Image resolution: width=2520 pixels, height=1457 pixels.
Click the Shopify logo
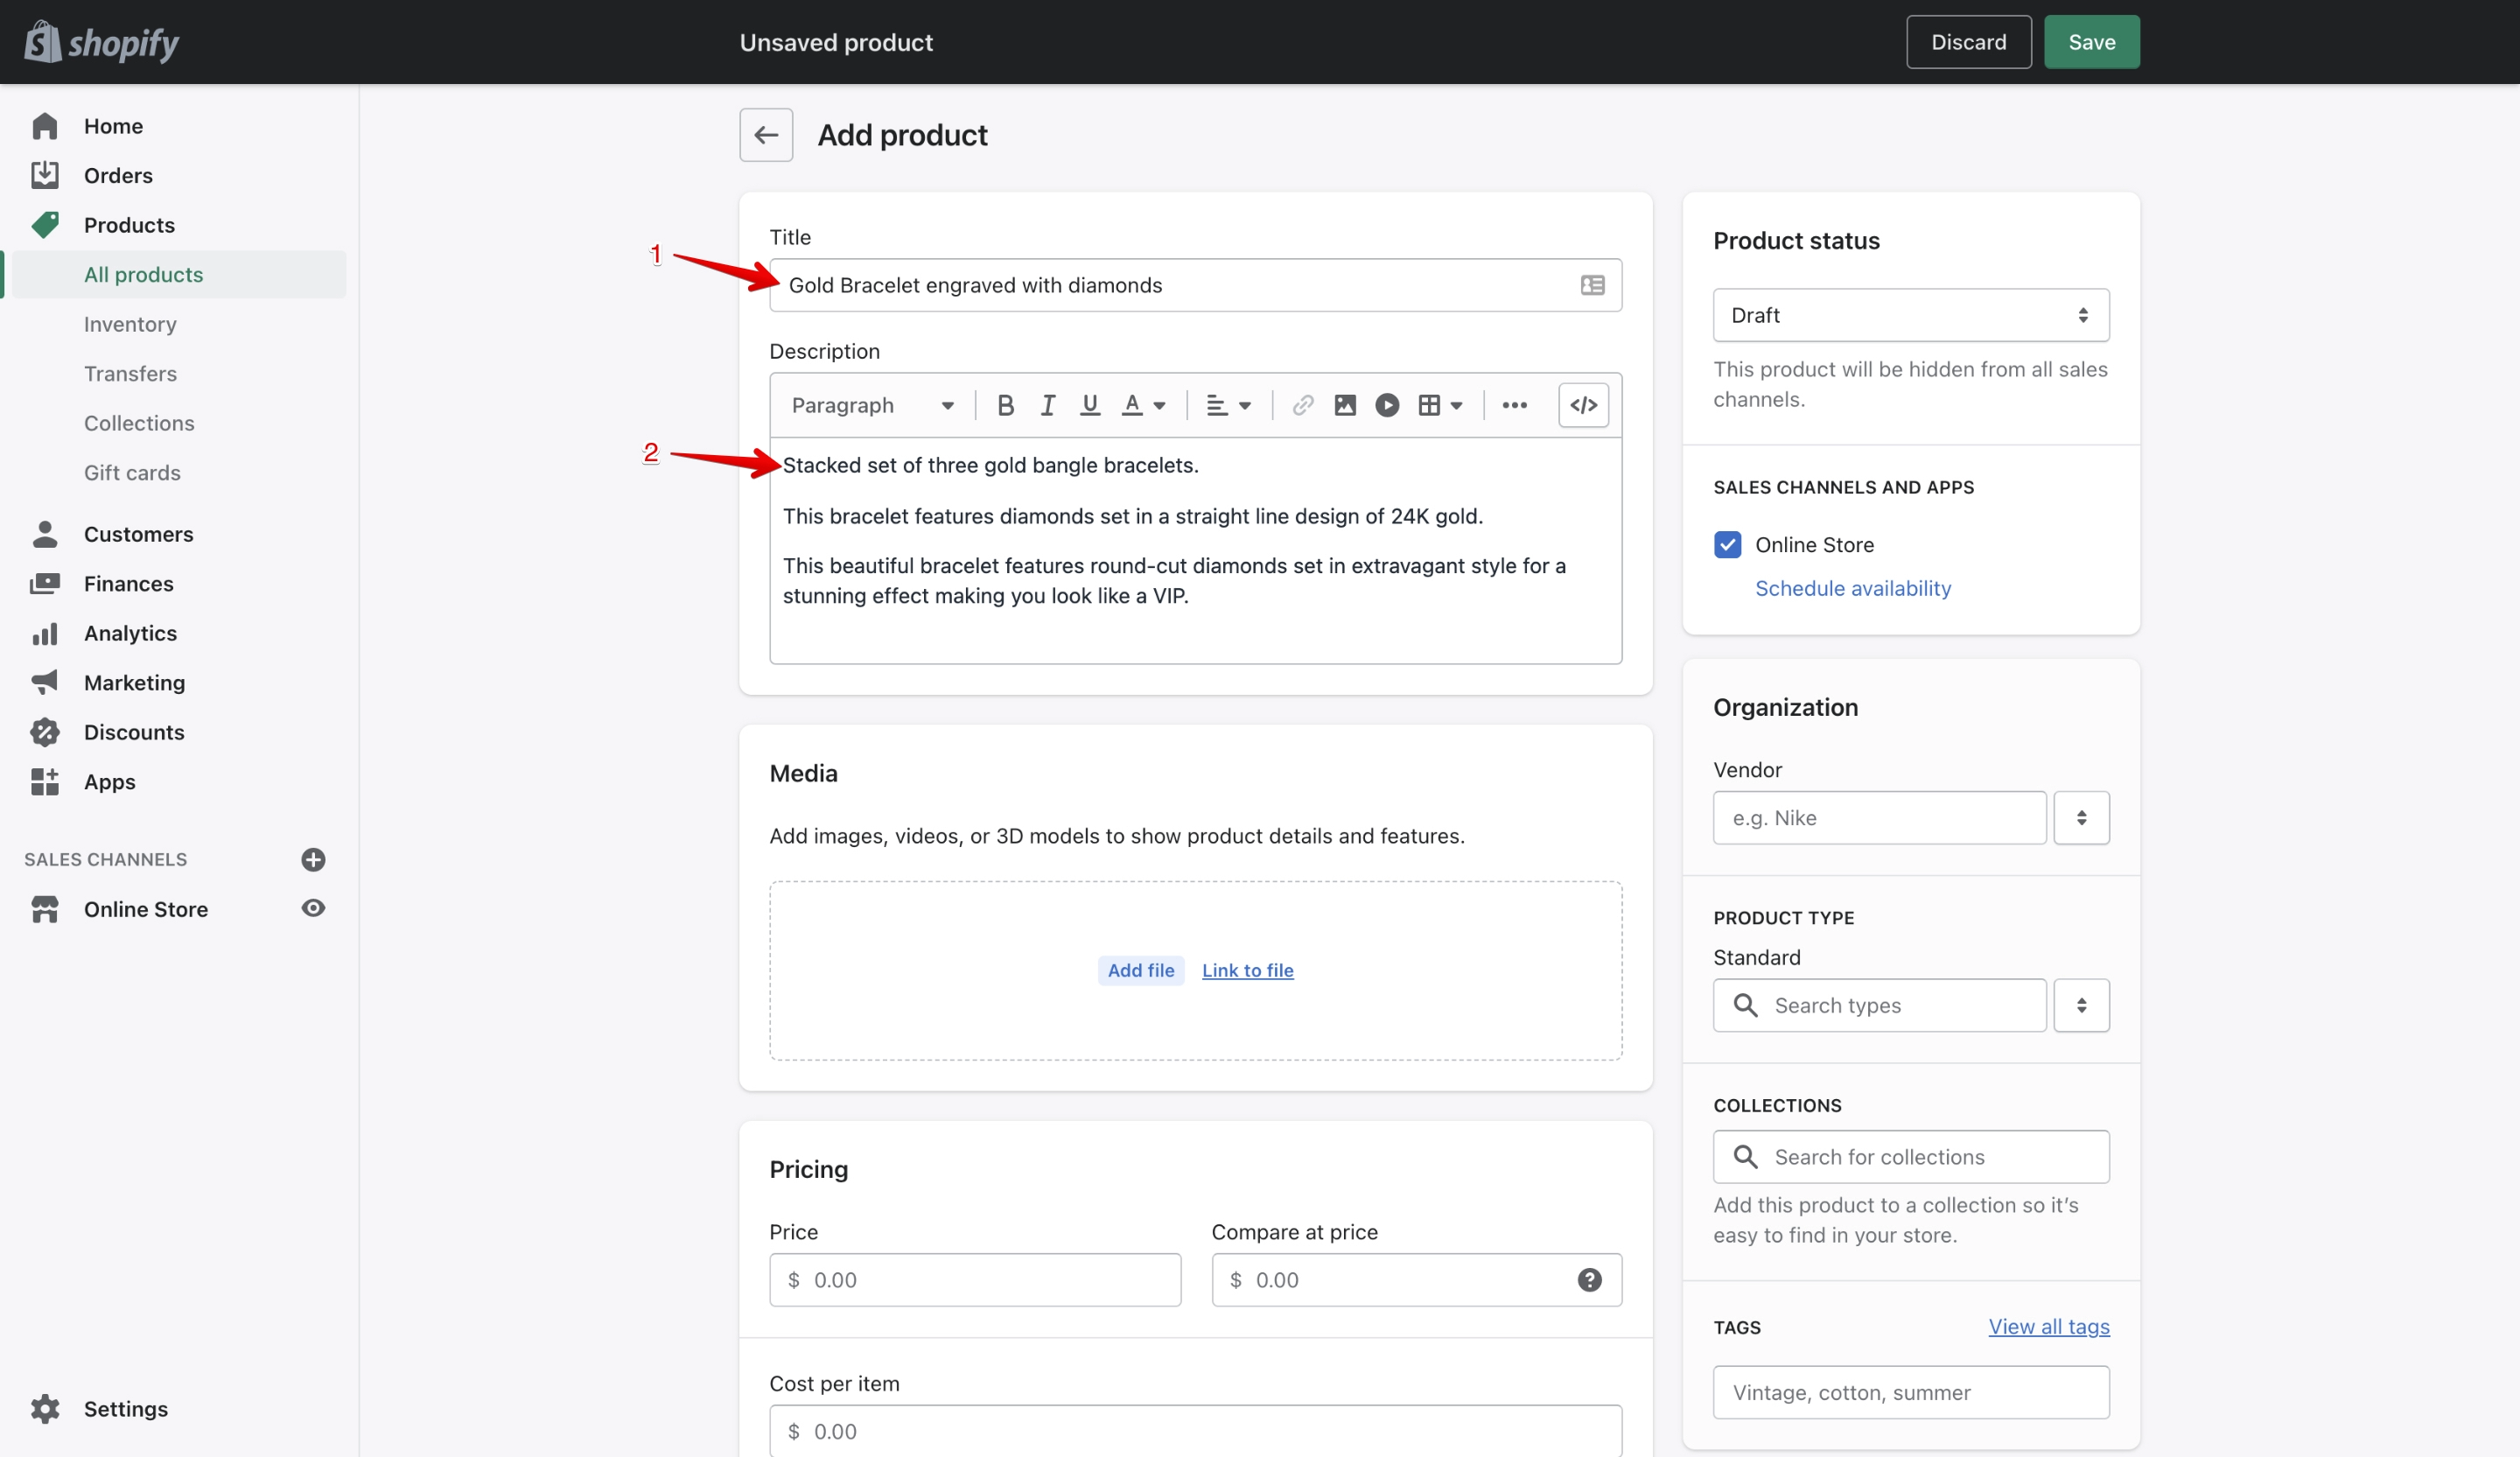[x=101, y=42]
